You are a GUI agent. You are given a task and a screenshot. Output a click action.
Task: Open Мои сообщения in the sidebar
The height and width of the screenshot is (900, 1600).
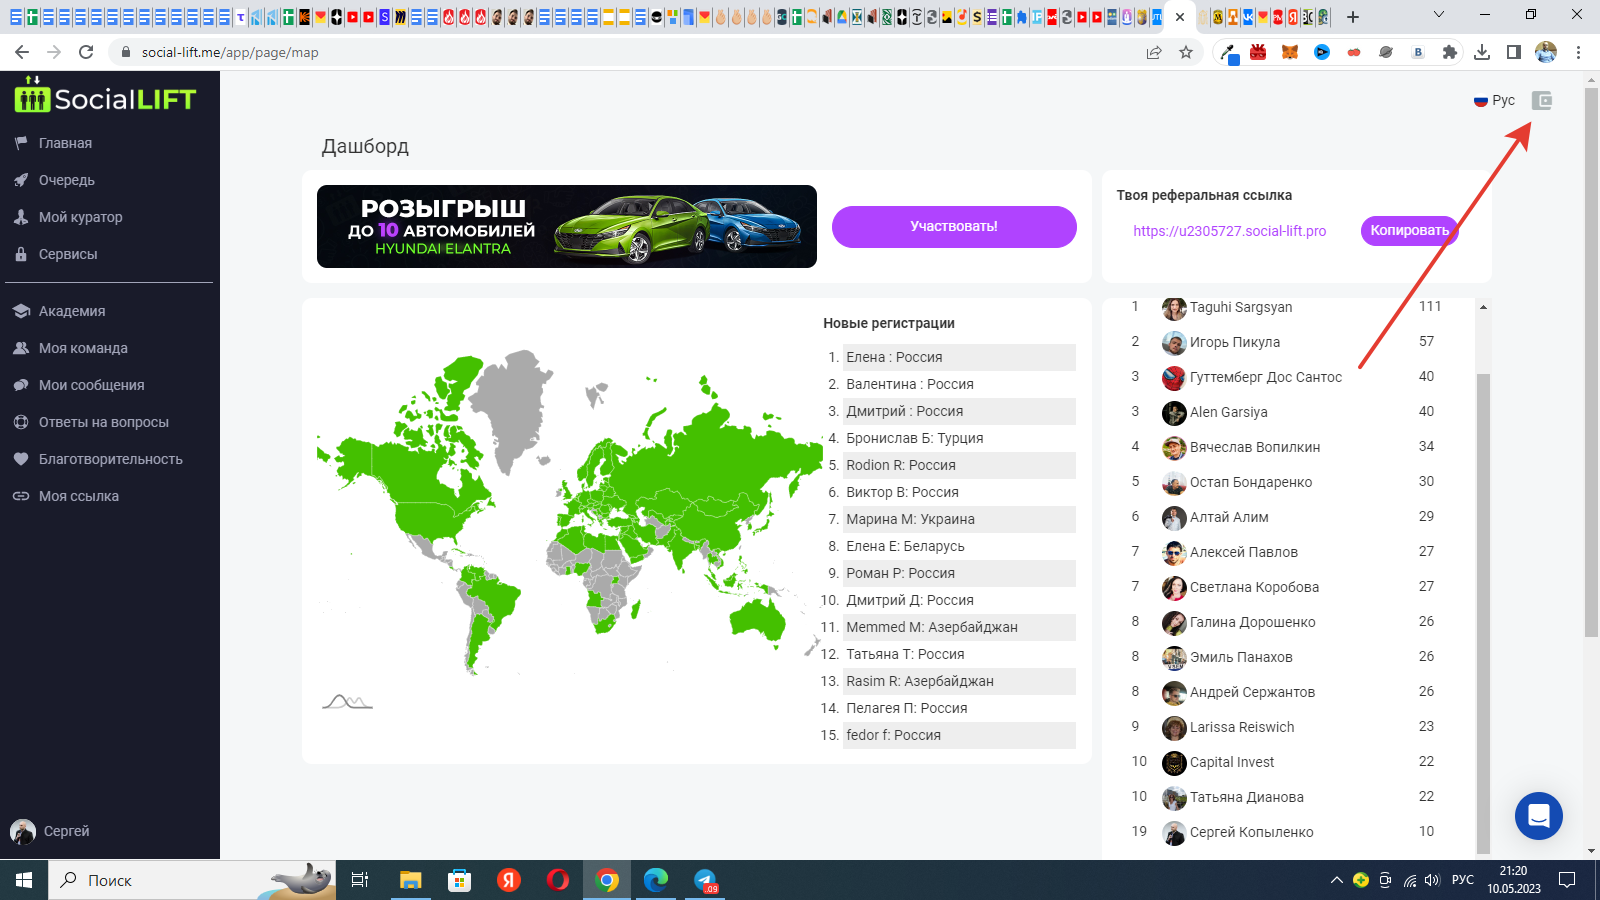tap(91, 385)
